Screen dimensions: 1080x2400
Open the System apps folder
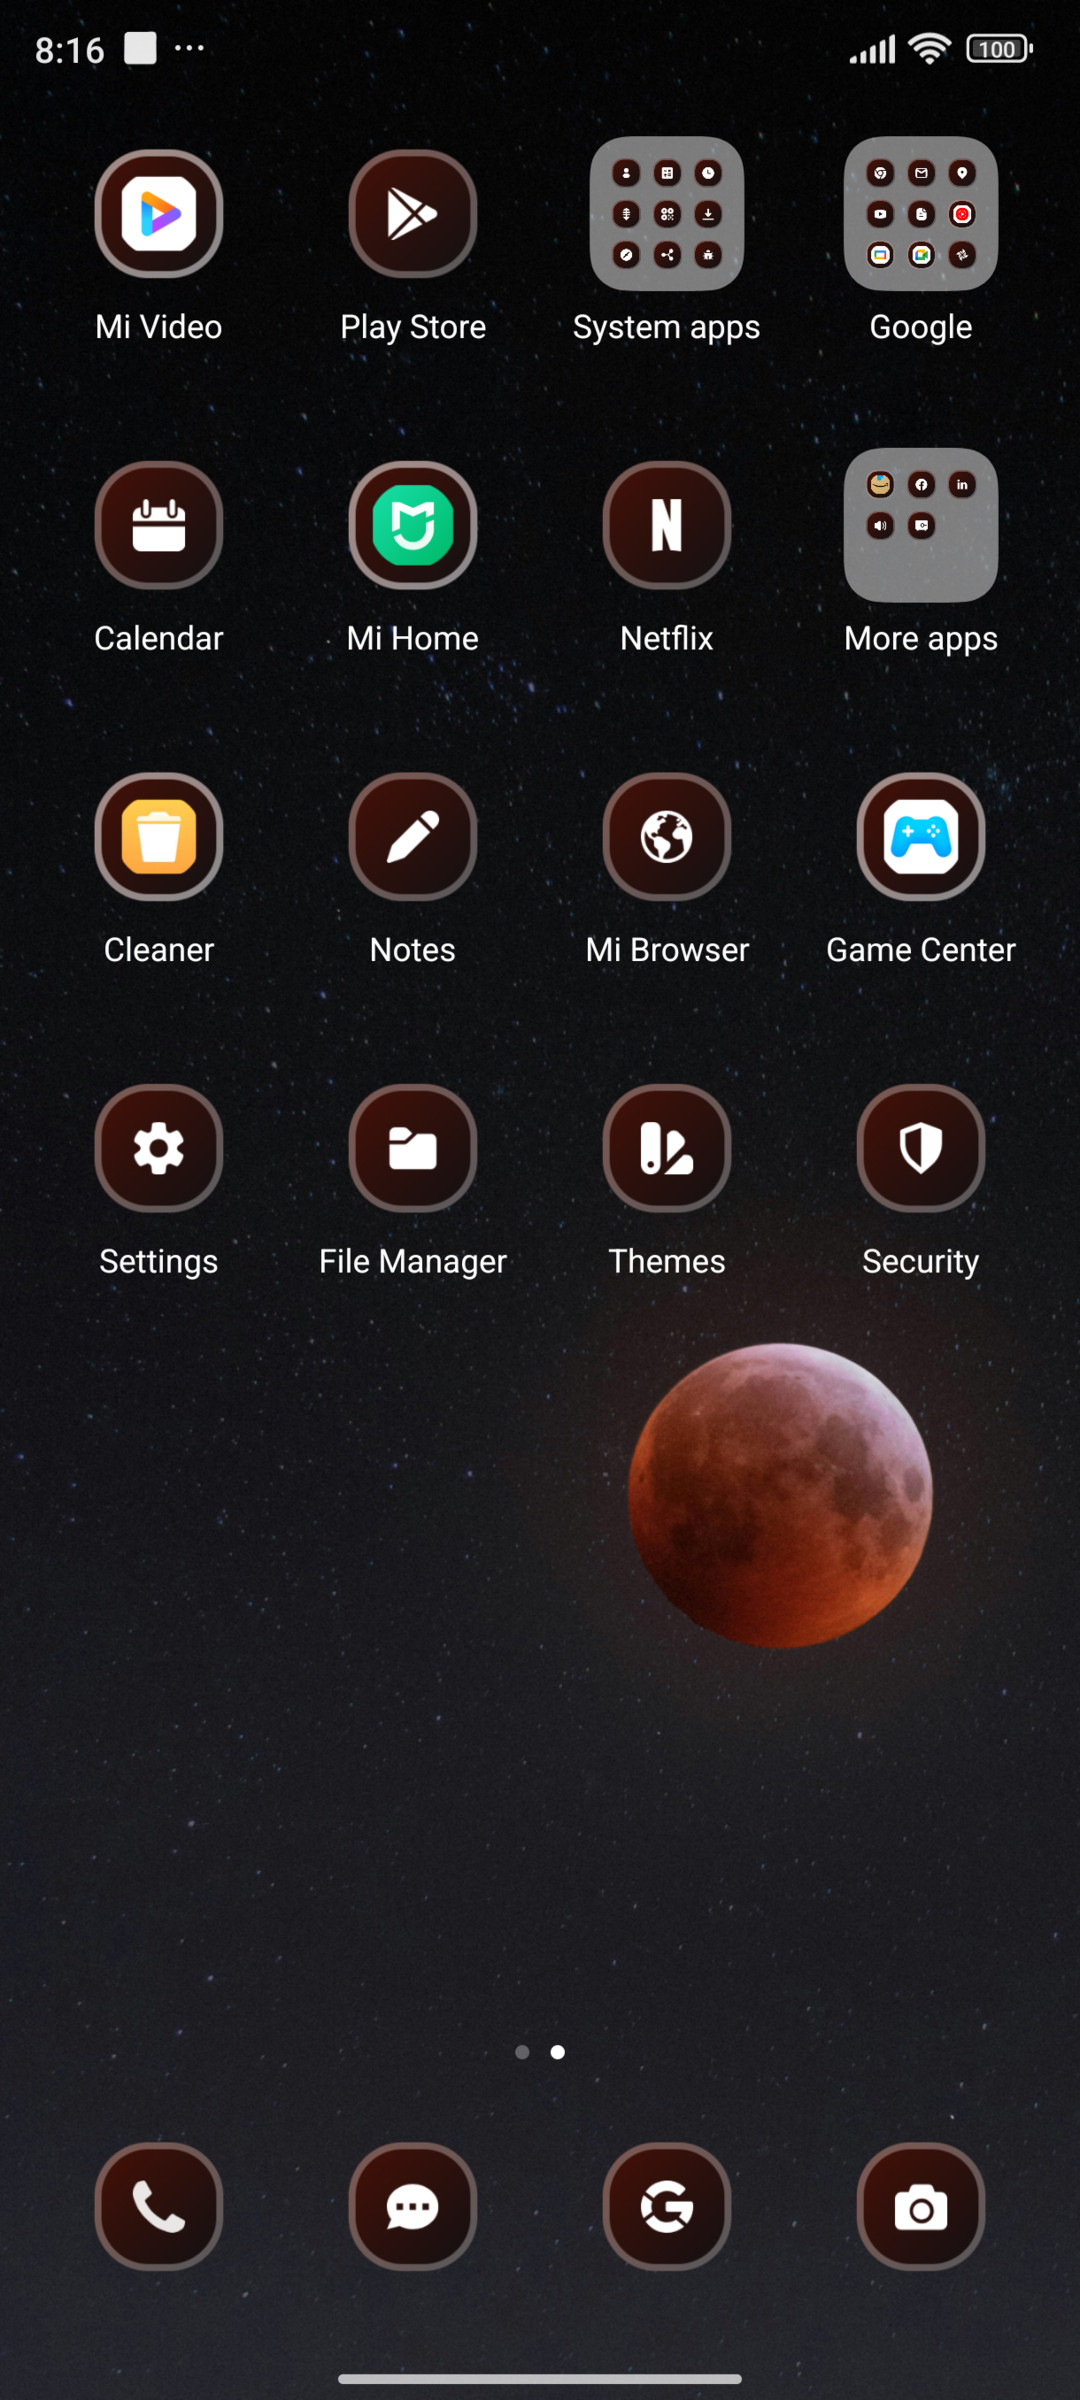(667, 214)
